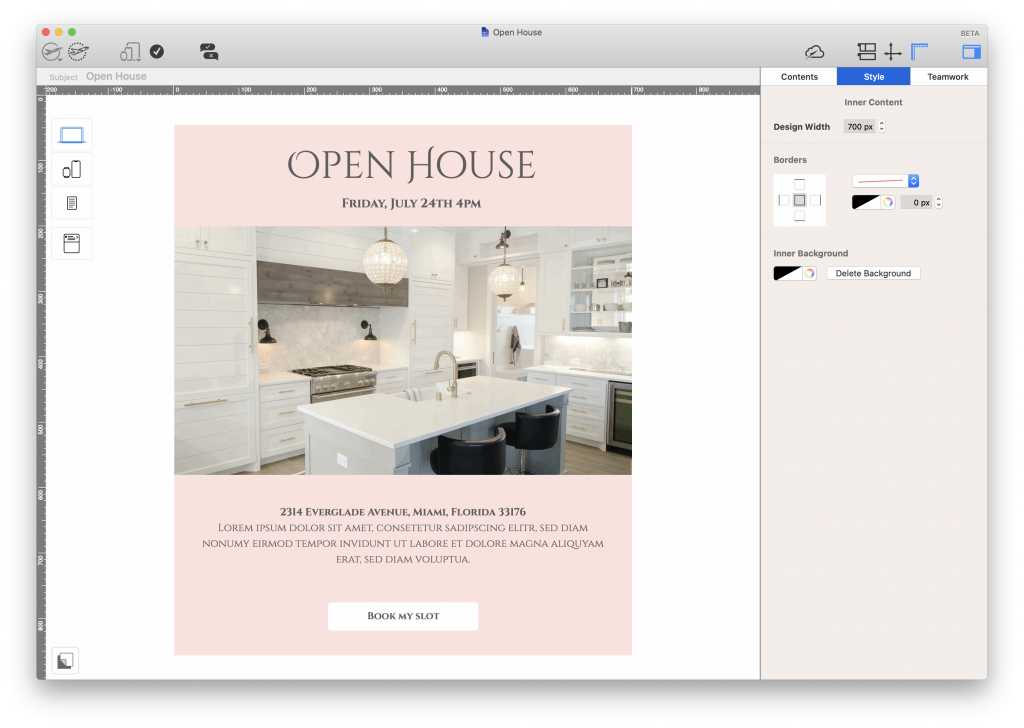
Task: Click the send test mail dotted airplane icon
Action: [x=78, y=51]
